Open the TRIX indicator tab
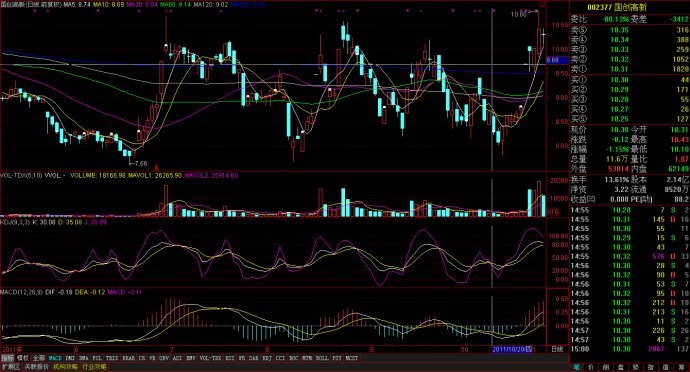The width and height of the screenshot is (690, 372). pyautogui.click(x=112, y=358)
